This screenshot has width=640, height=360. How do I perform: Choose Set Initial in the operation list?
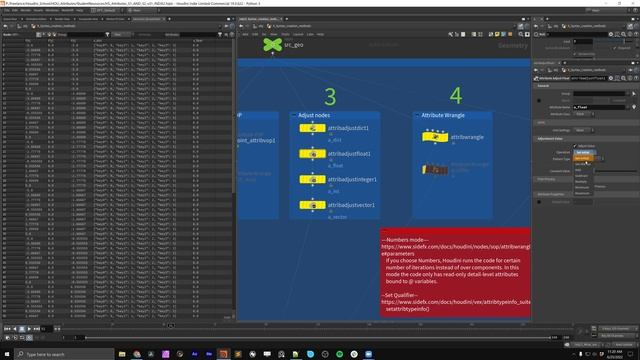[583, 158]
